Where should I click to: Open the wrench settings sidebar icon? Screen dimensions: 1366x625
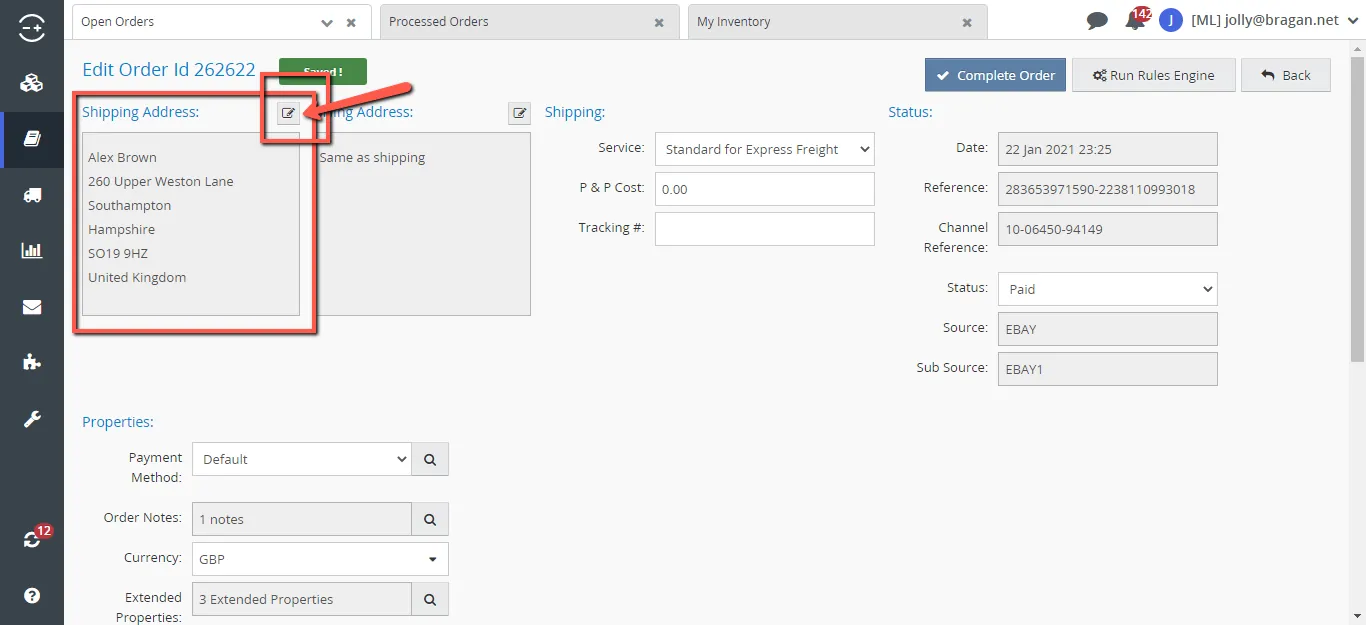(32, 419)
